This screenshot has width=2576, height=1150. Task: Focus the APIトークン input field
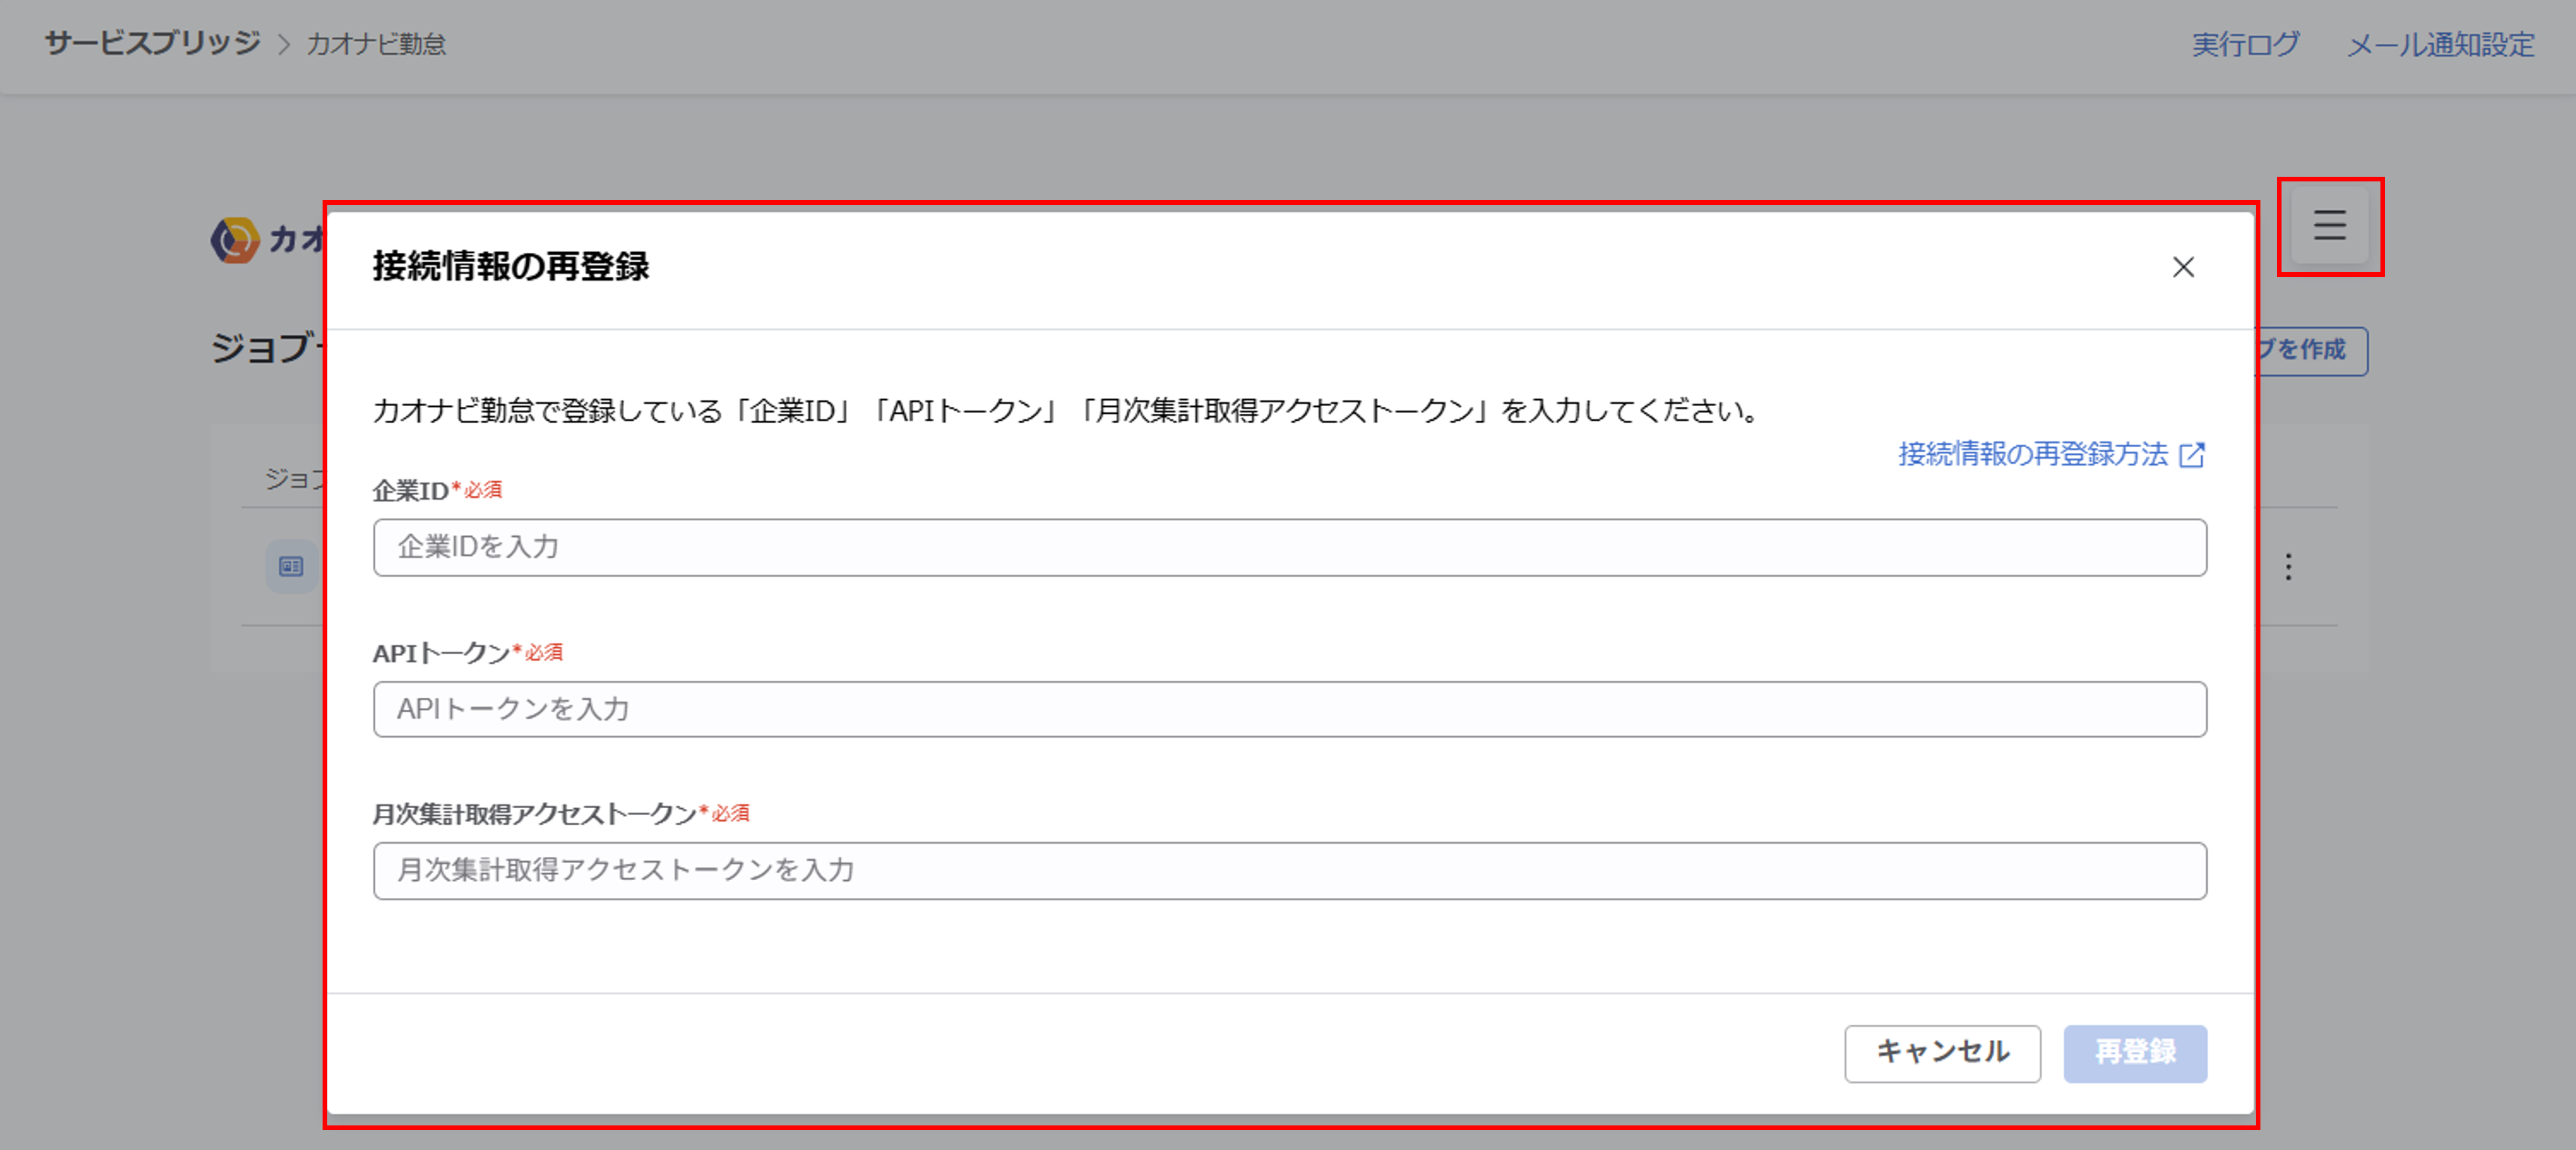tap(1289, 709)
